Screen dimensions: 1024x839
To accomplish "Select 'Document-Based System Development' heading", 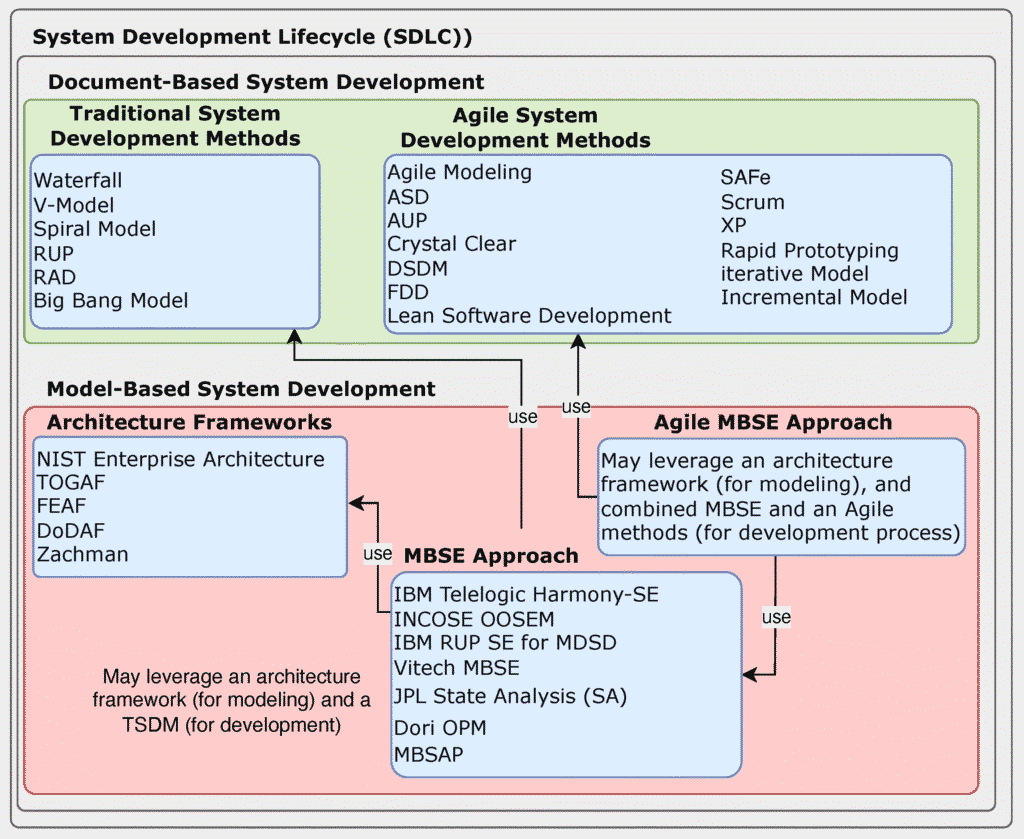I will 266,82.
